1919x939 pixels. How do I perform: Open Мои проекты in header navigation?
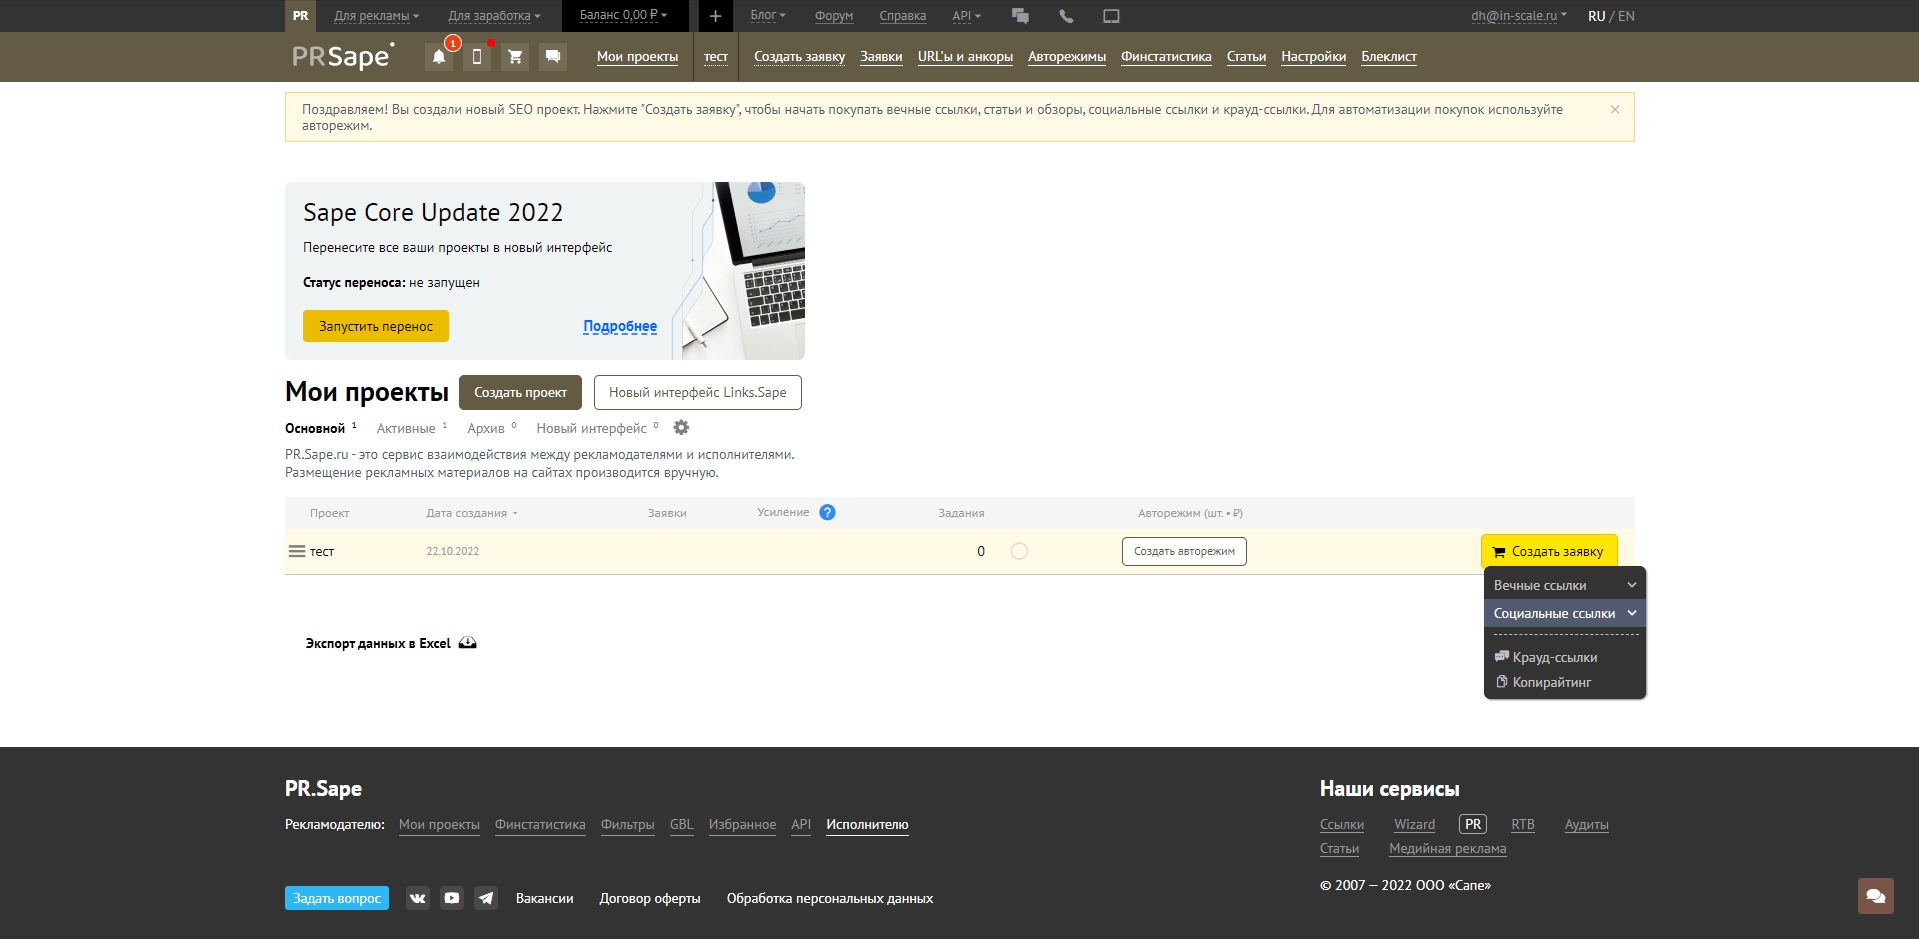[x=637, y=57]
